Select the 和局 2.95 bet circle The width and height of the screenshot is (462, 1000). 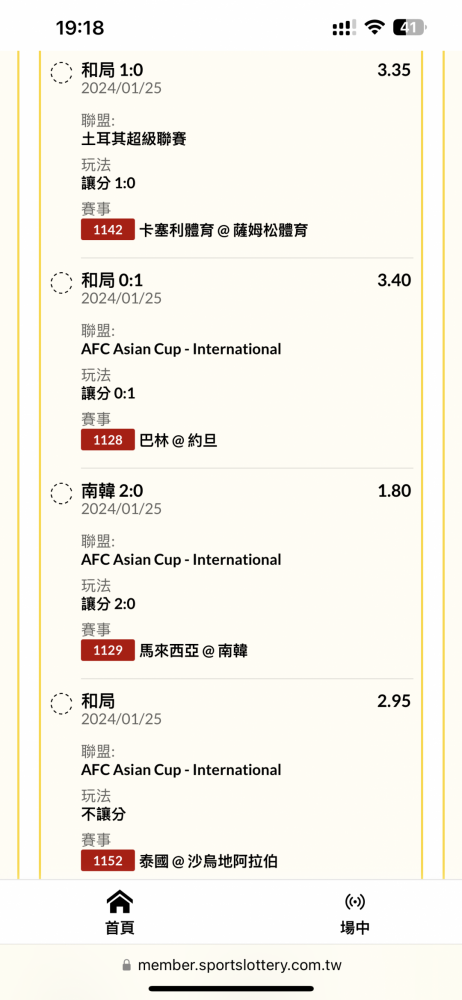[61, 703]
